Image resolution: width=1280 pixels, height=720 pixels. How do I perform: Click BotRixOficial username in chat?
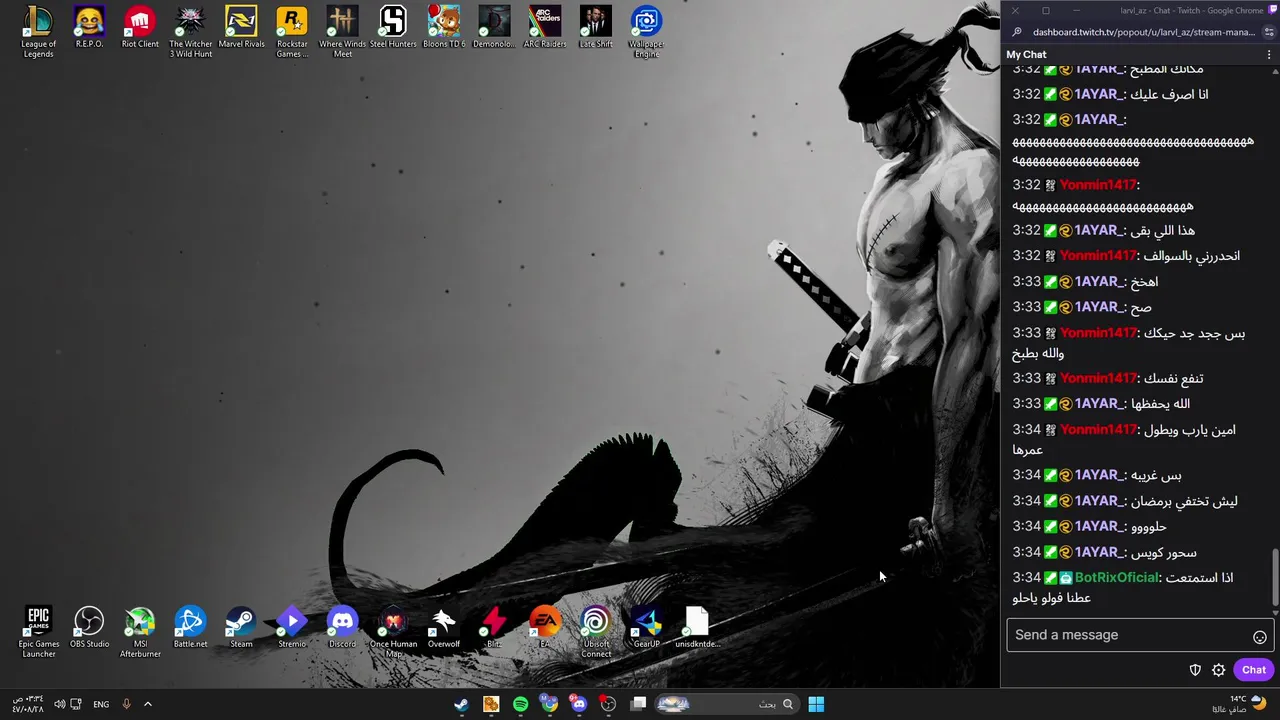[x=1117, y=578]
